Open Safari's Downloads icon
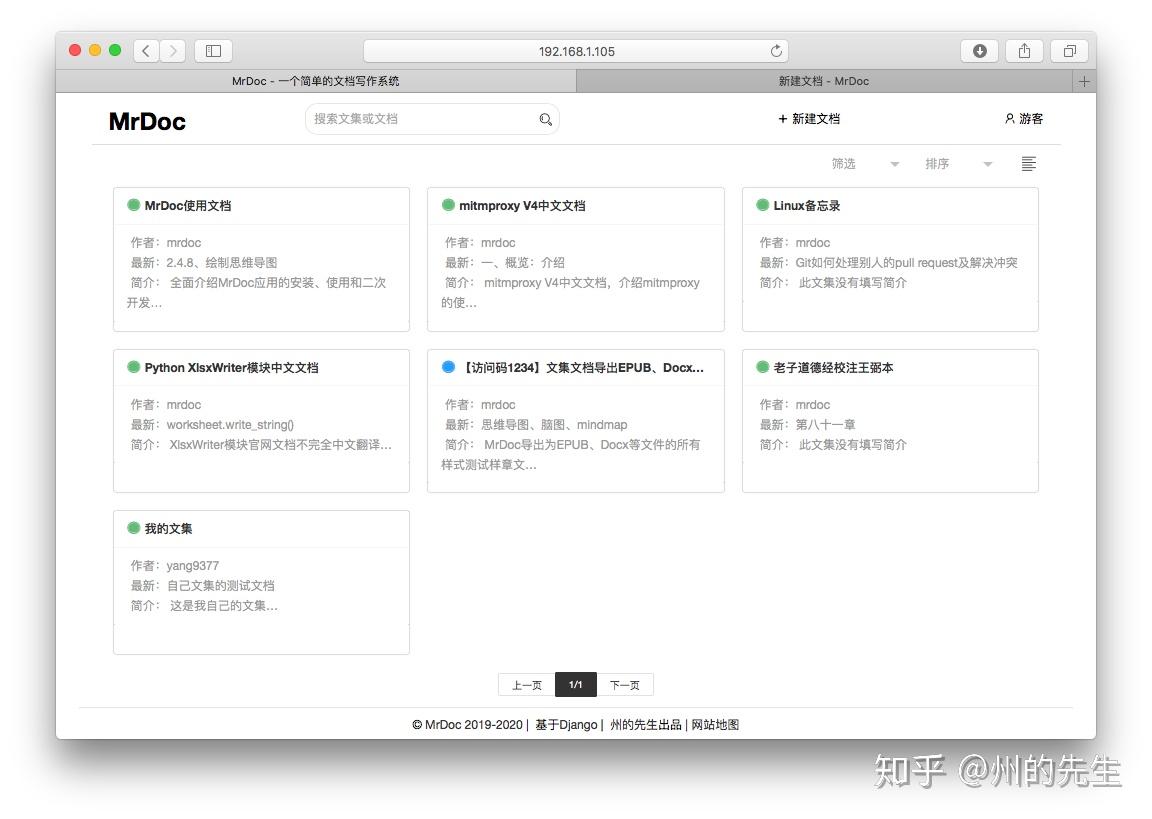This screenshot has height=819, width=1152. click(x=979, y=50)
